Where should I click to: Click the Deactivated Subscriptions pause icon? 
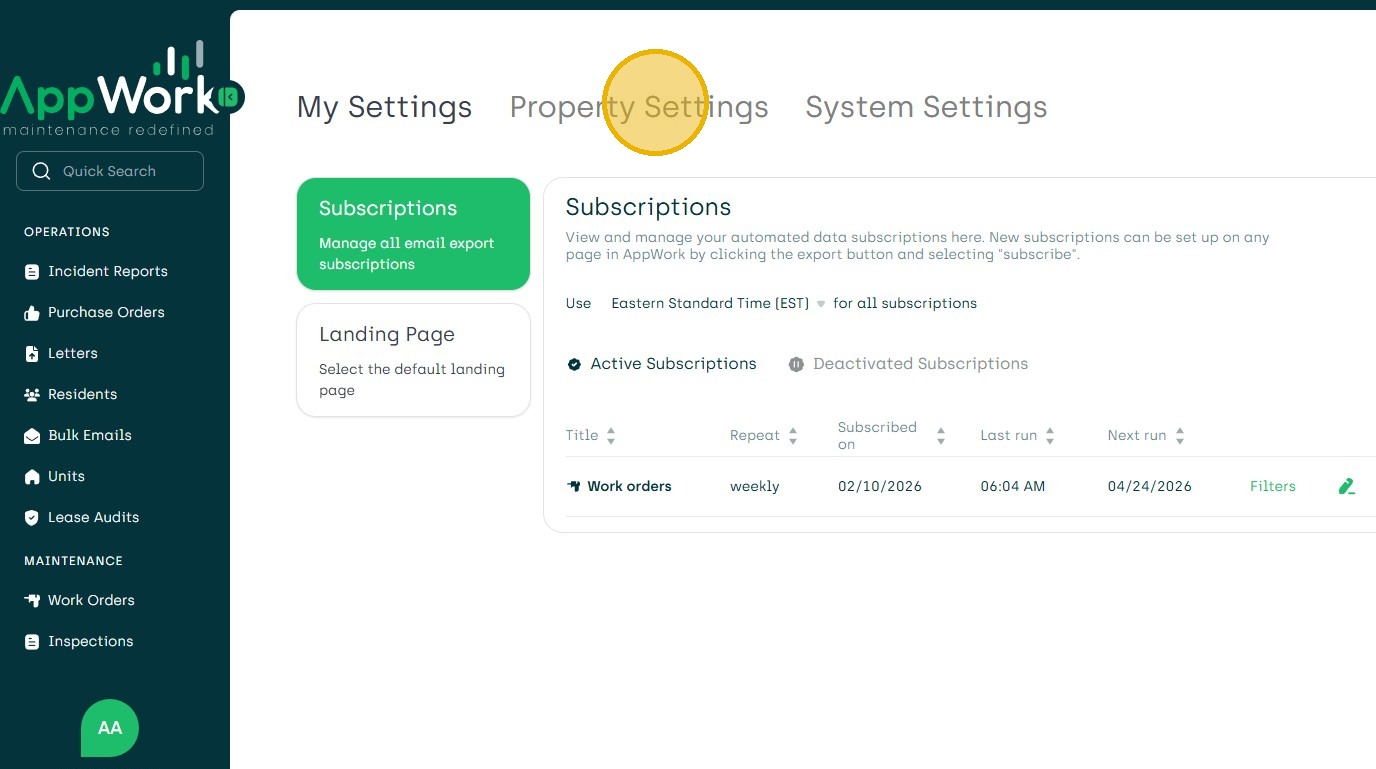(x=796, y=364)
